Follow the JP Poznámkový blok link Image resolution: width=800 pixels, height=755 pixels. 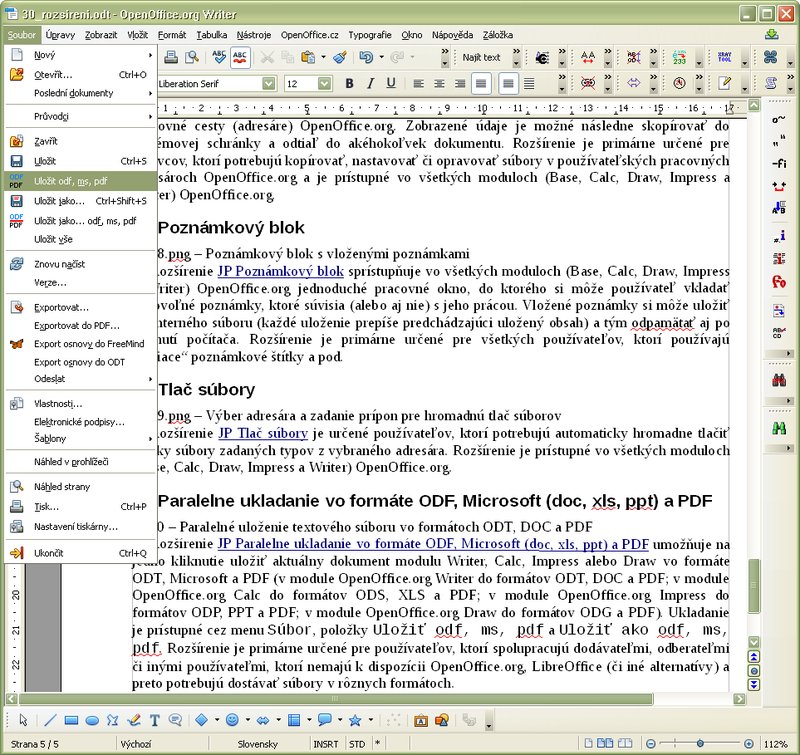pos(281,271)
